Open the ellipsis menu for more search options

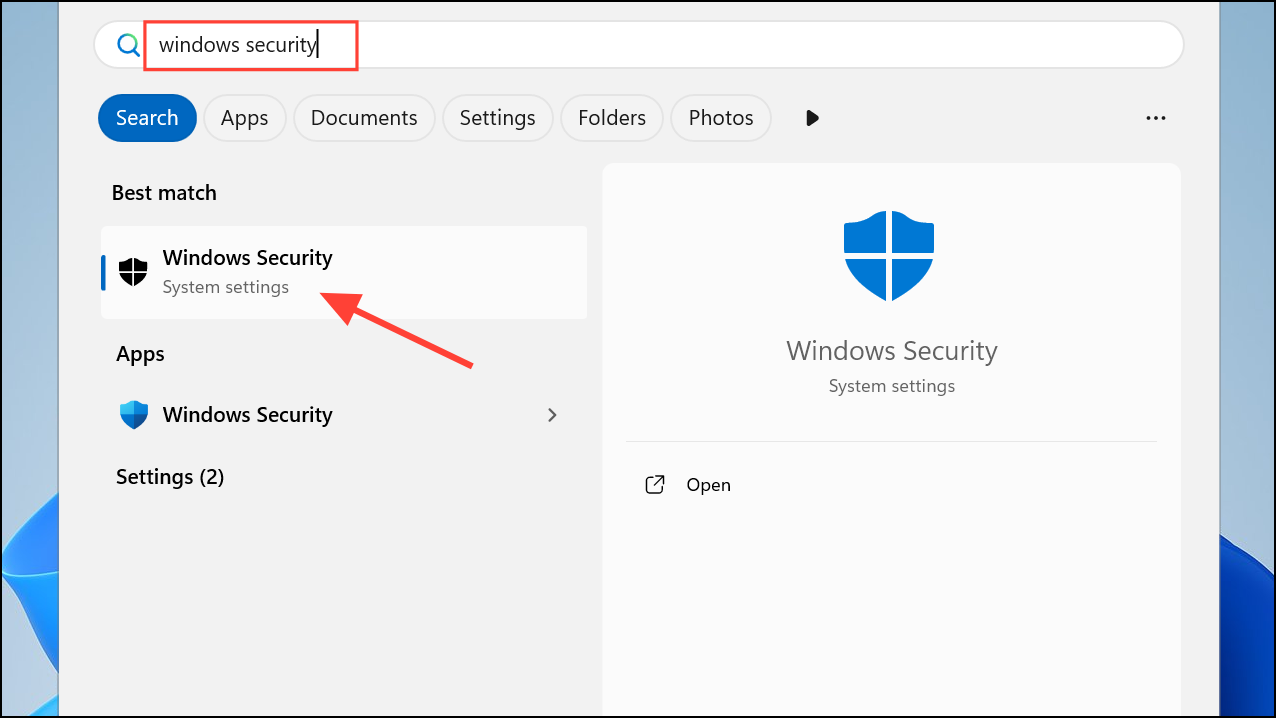click(1155, 118)
